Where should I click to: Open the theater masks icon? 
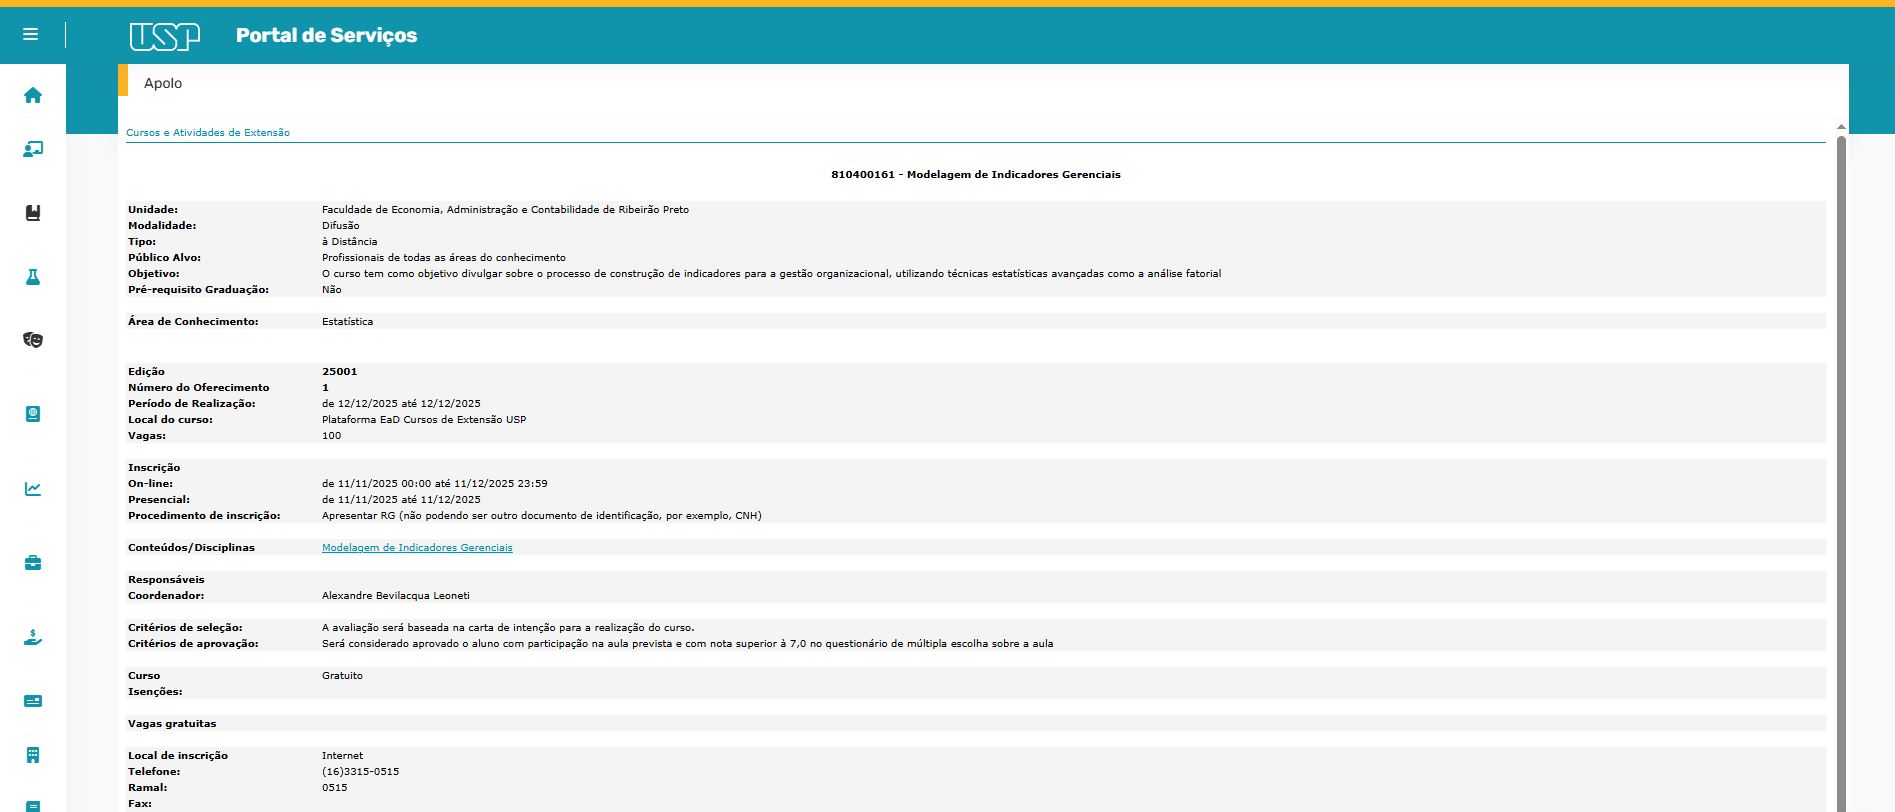pos(33,340)
